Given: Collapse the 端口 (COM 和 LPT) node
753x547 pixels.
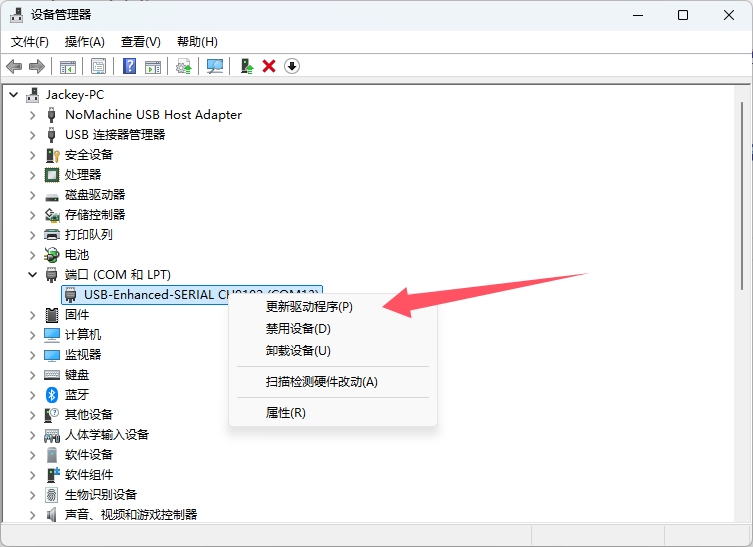Looking at the screenshot, I should (32, 274).
